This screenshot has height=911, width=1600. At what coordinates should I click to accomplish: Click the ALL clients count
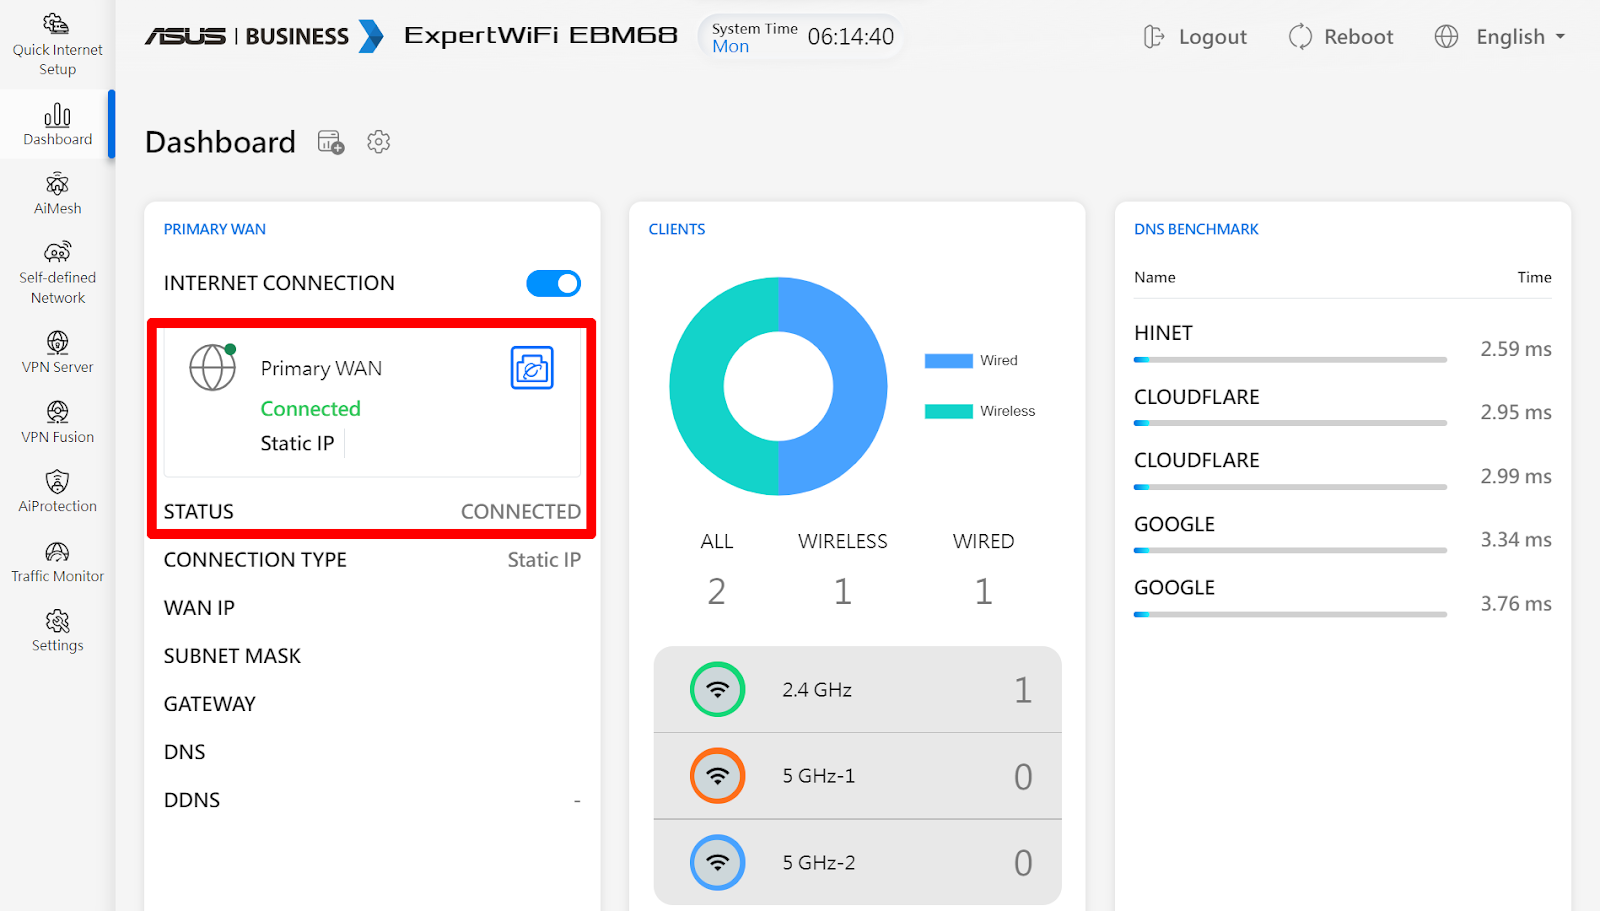pyautogui.click(x=716, y=592)
